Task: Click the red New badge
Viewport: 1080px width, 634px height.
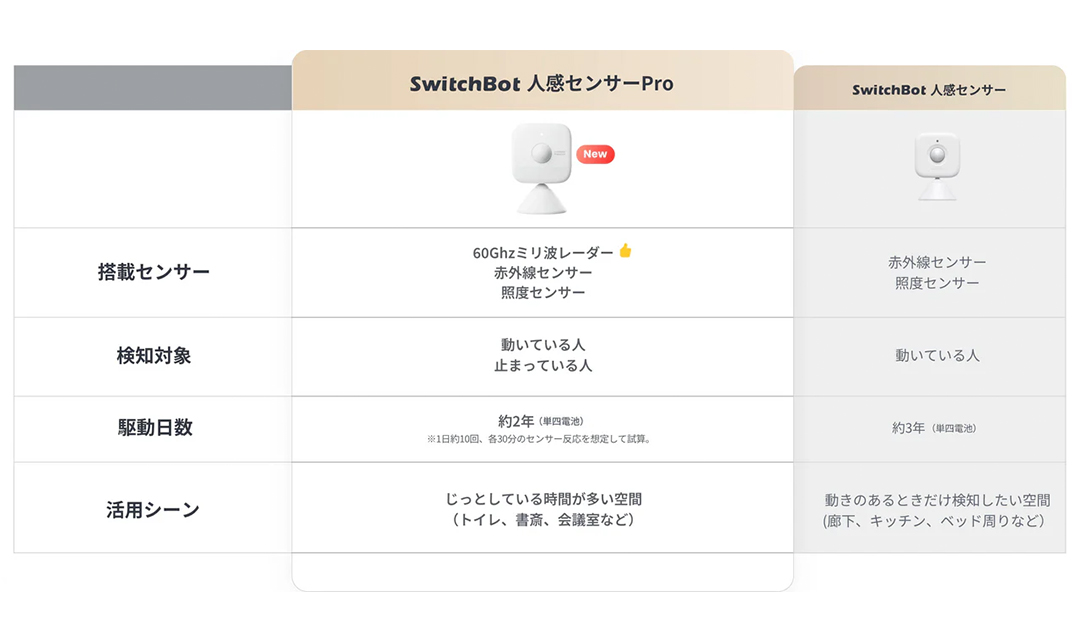Action: click(x=595, y=154)
